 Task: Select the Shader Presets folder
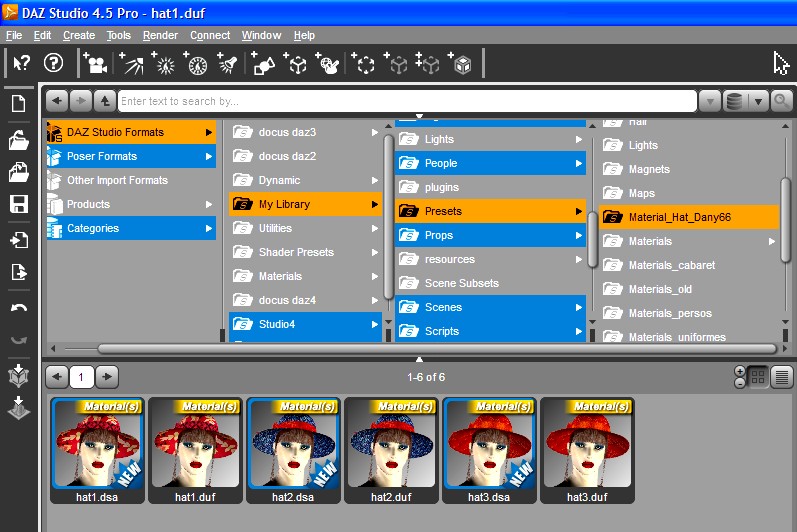click(305, 252)
